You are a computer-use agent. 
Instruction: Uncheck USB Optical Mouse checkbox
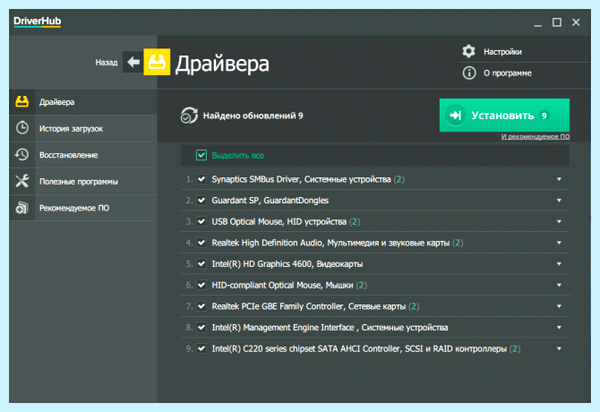click(x=201, y=221)
